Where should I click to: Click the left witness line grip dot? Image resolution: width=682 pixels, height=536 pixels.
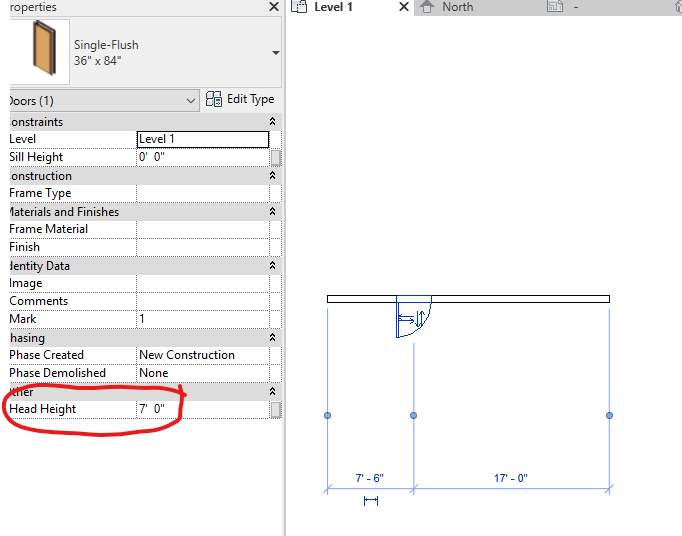328,415
